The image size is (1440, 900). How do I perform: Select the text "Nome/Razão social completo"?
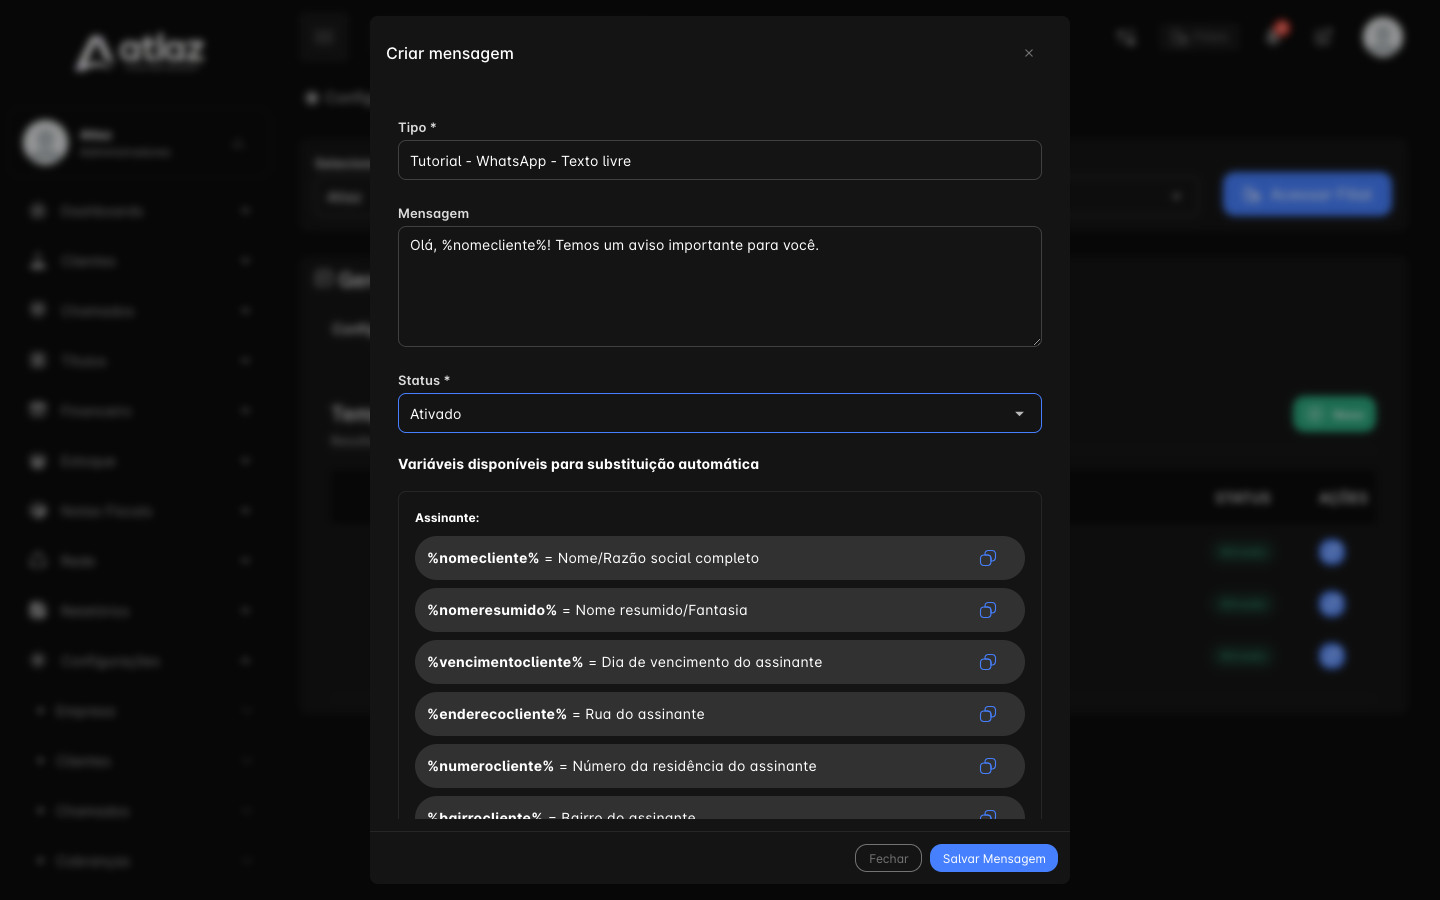tap(658, 558)
